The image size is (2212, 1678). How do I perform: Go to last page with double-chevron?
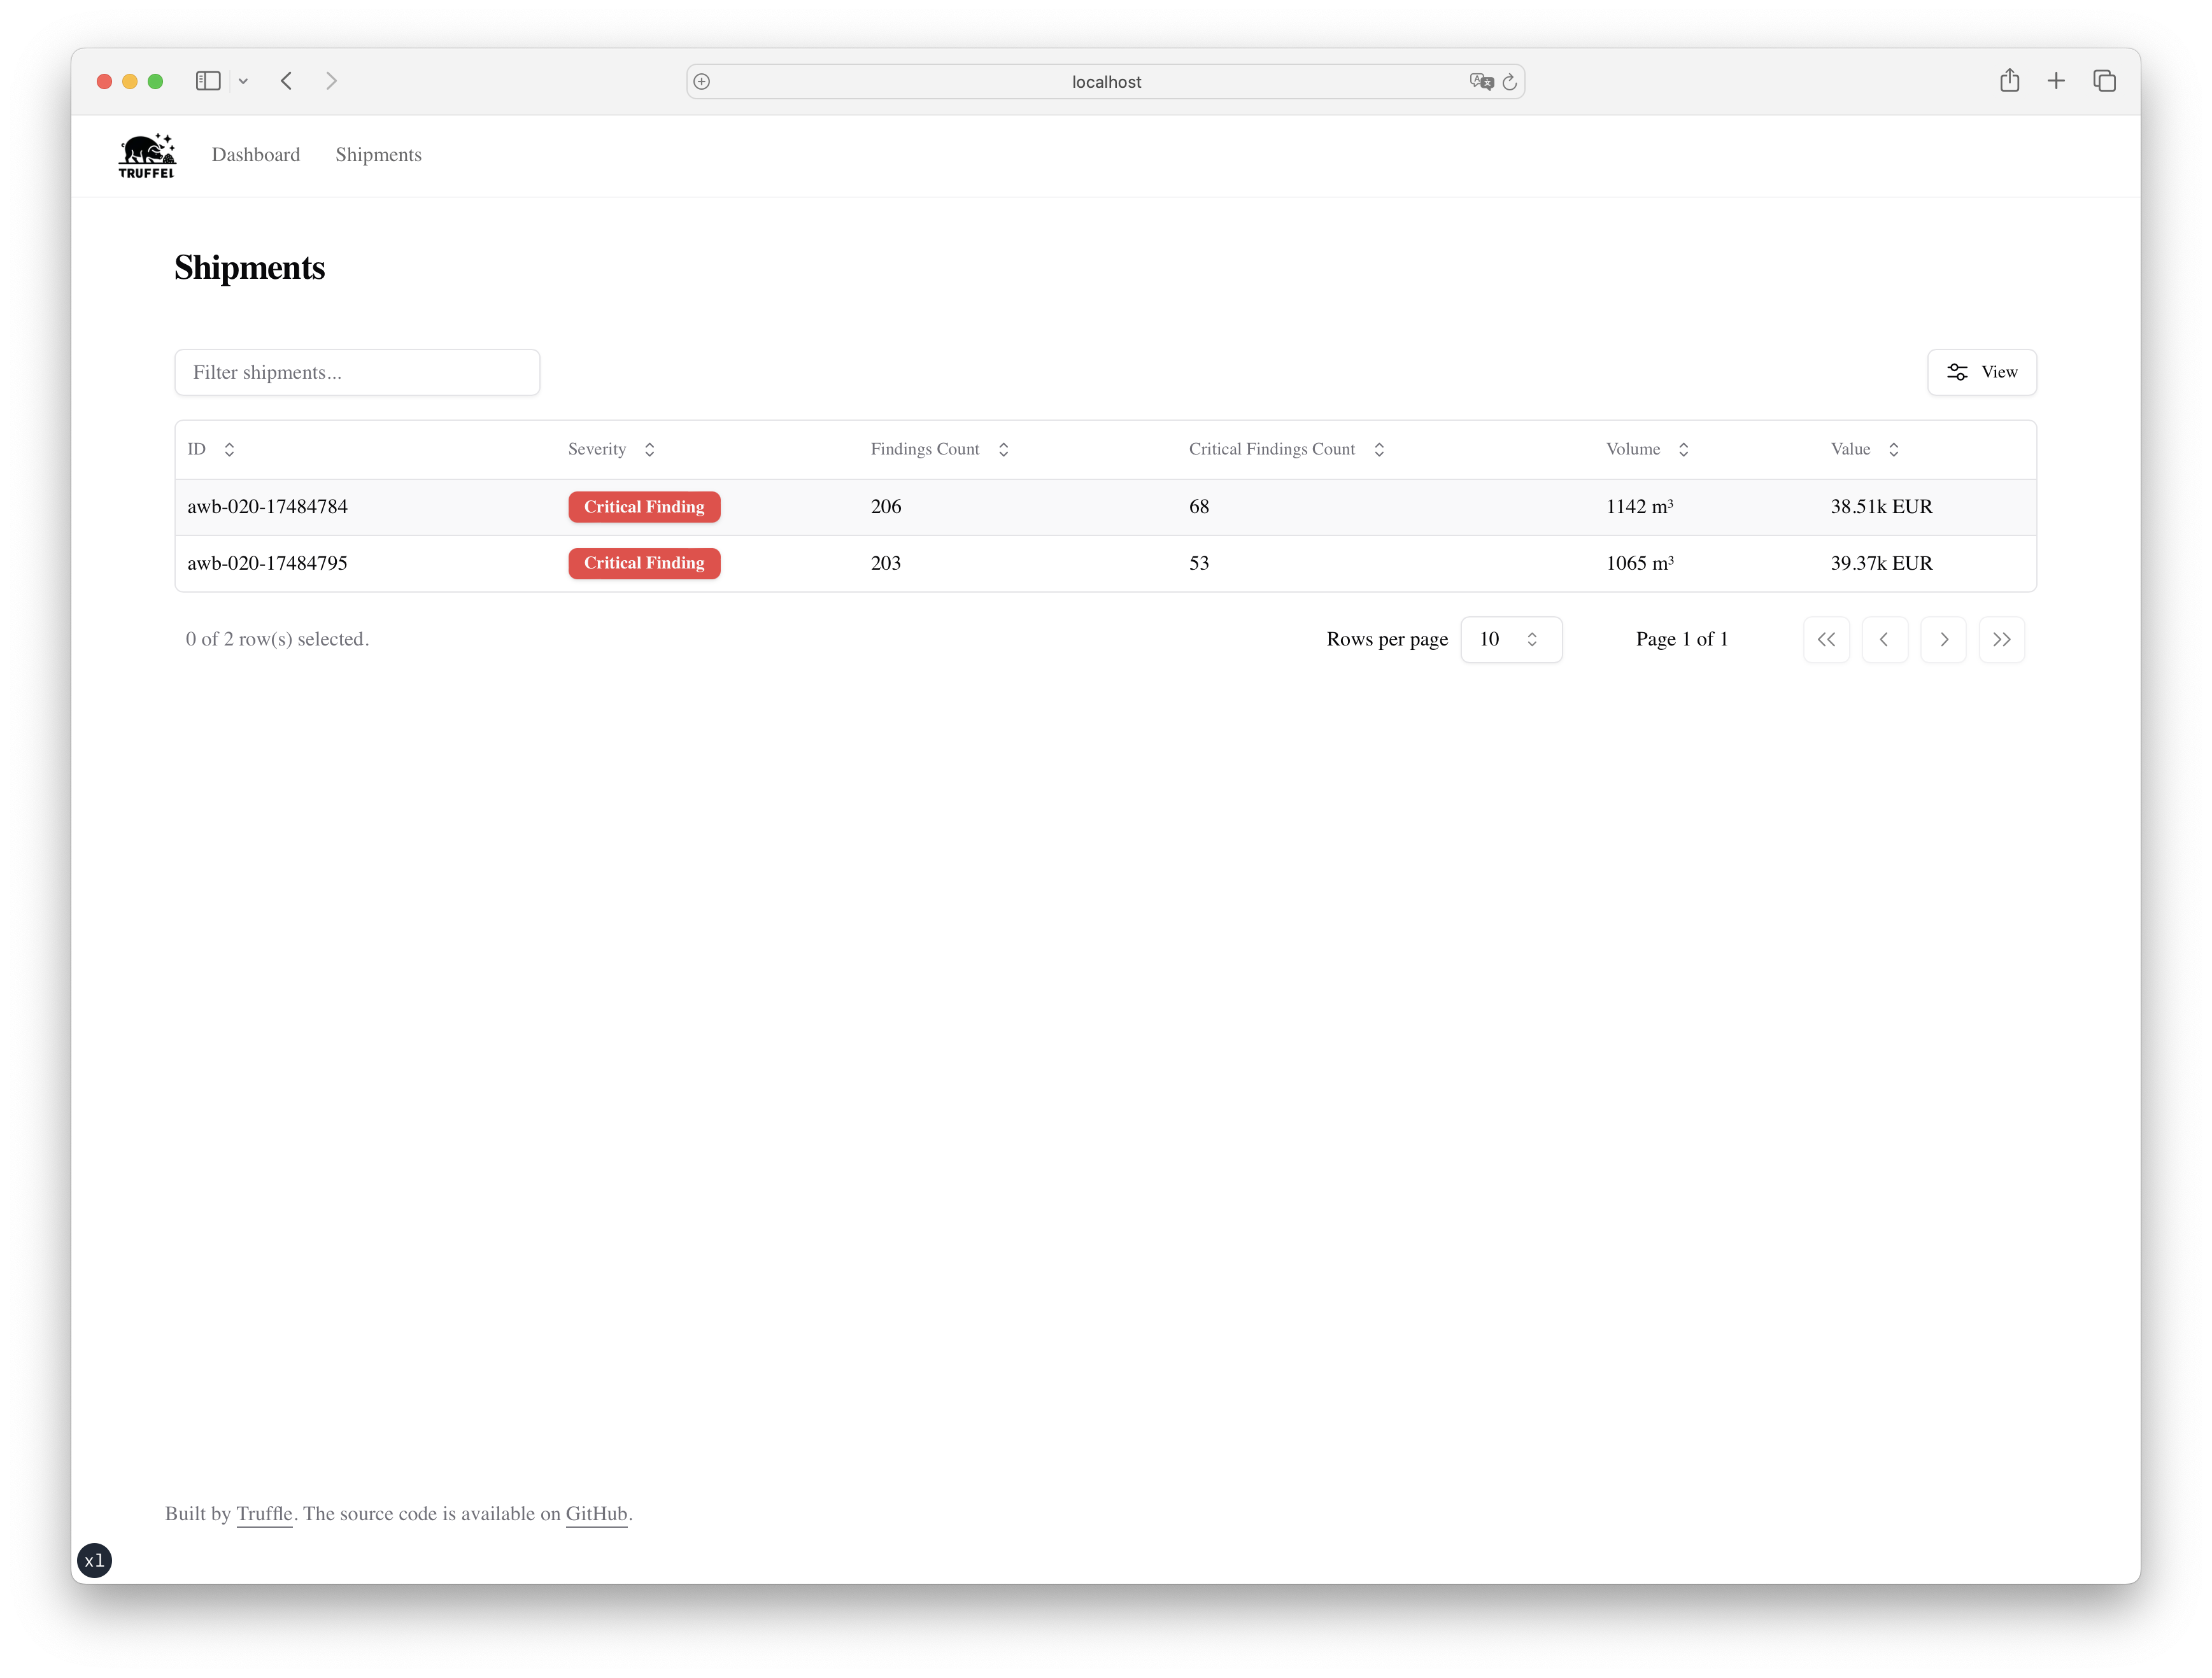2001,639
